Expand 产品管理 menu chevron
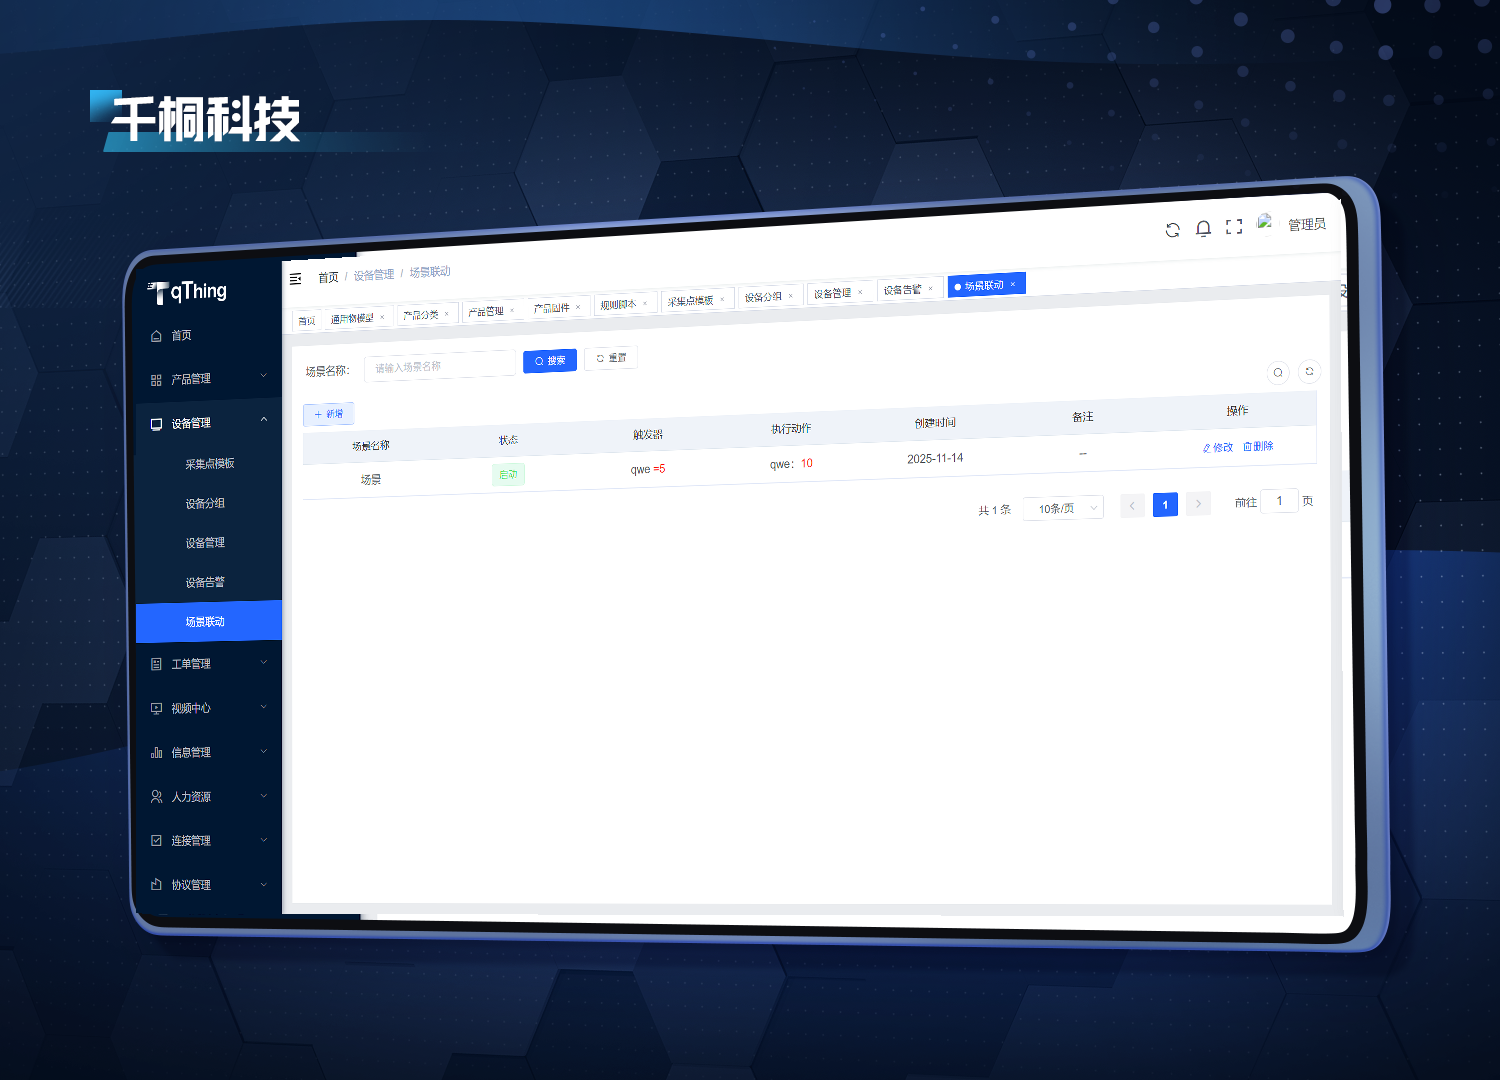 point(264,376)
